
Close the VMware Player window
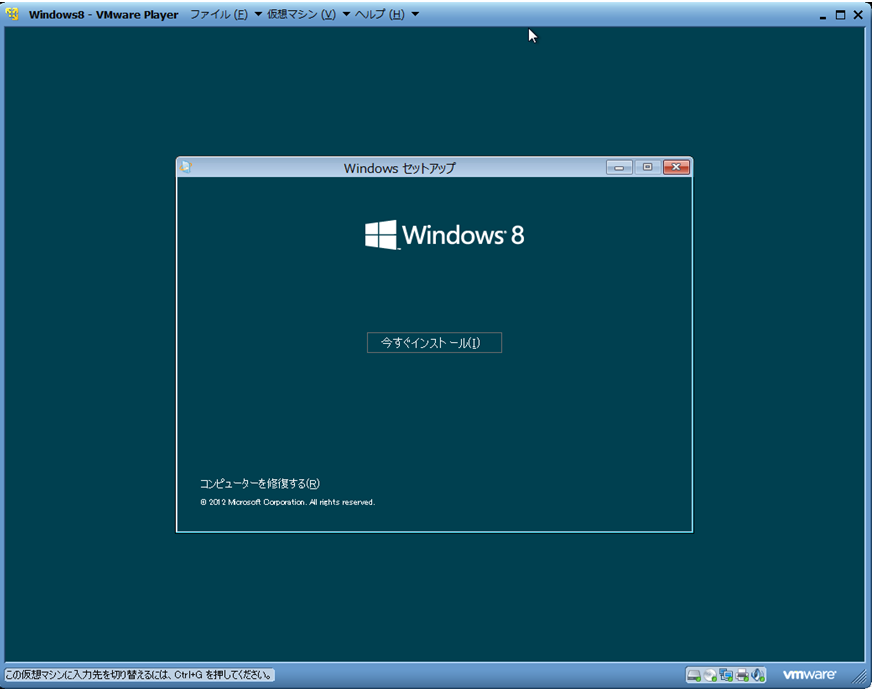(858, 15)
